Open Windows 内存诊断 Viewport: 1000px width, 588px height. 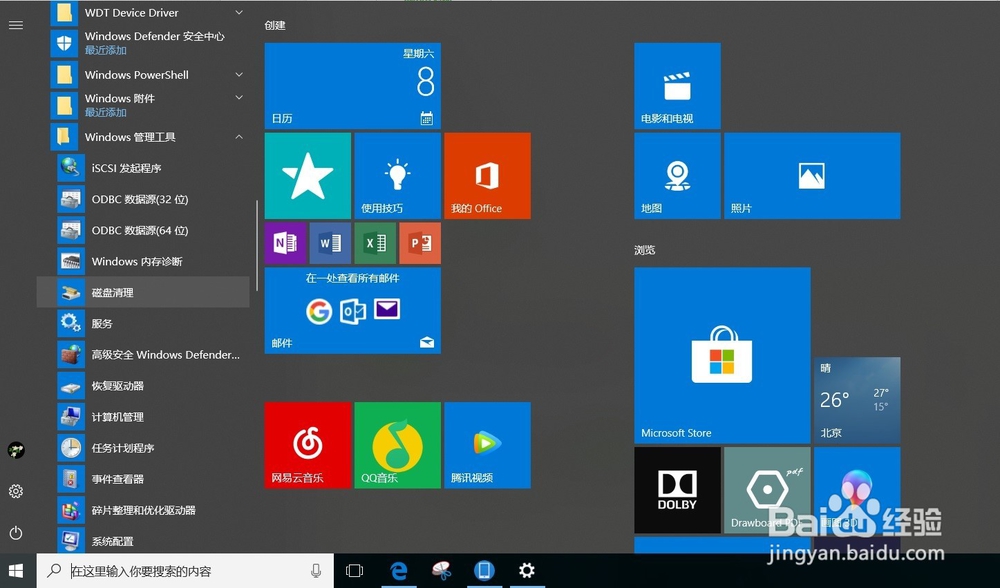click(x=148, y=261)
